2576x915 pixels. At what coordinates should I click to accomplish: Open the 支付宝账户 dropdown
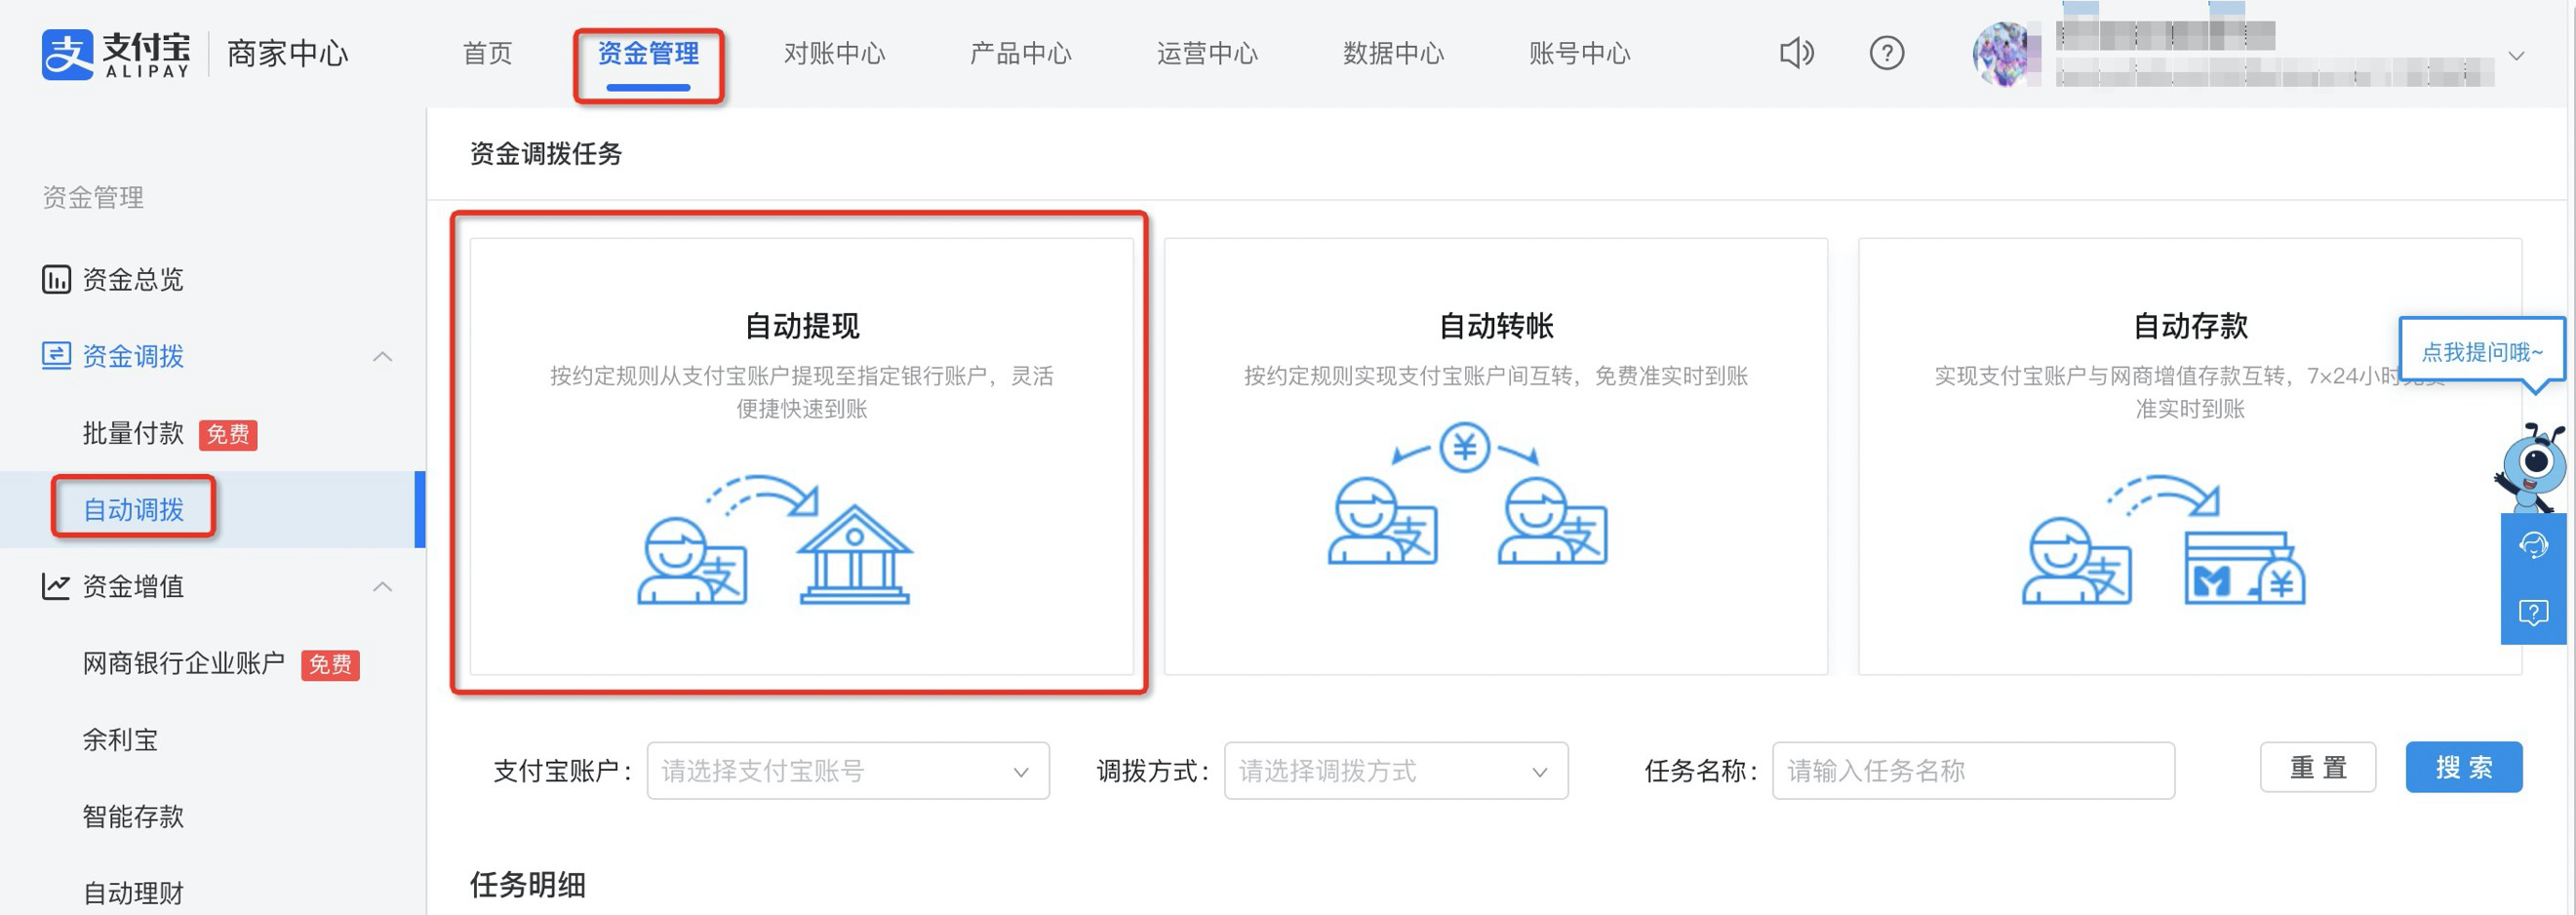coord(847,771)
